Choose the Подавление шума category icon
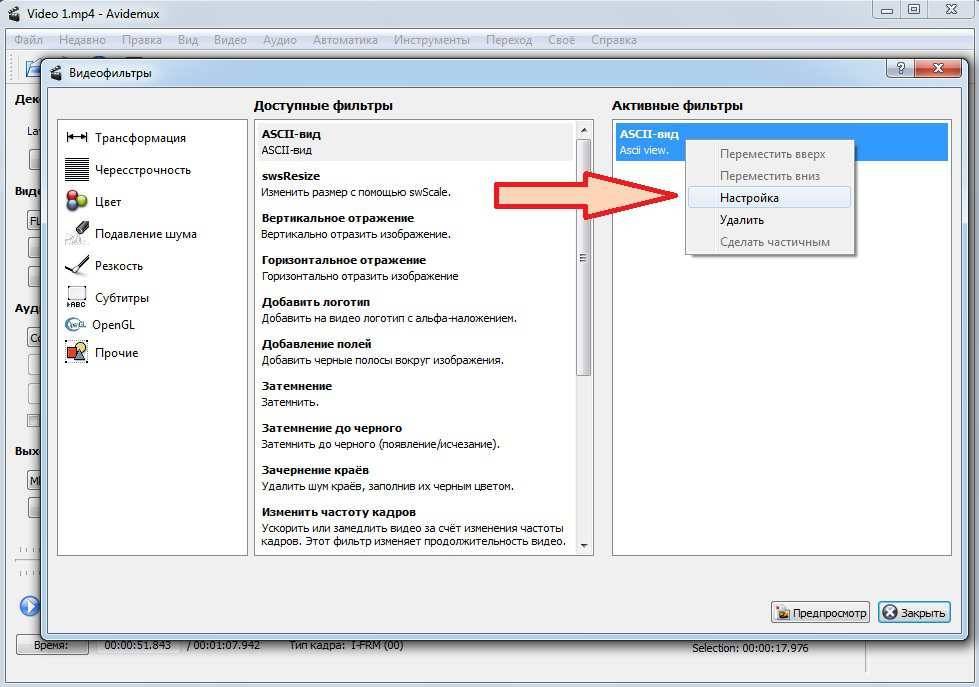 pyautogui.click(x=77, y=234)
